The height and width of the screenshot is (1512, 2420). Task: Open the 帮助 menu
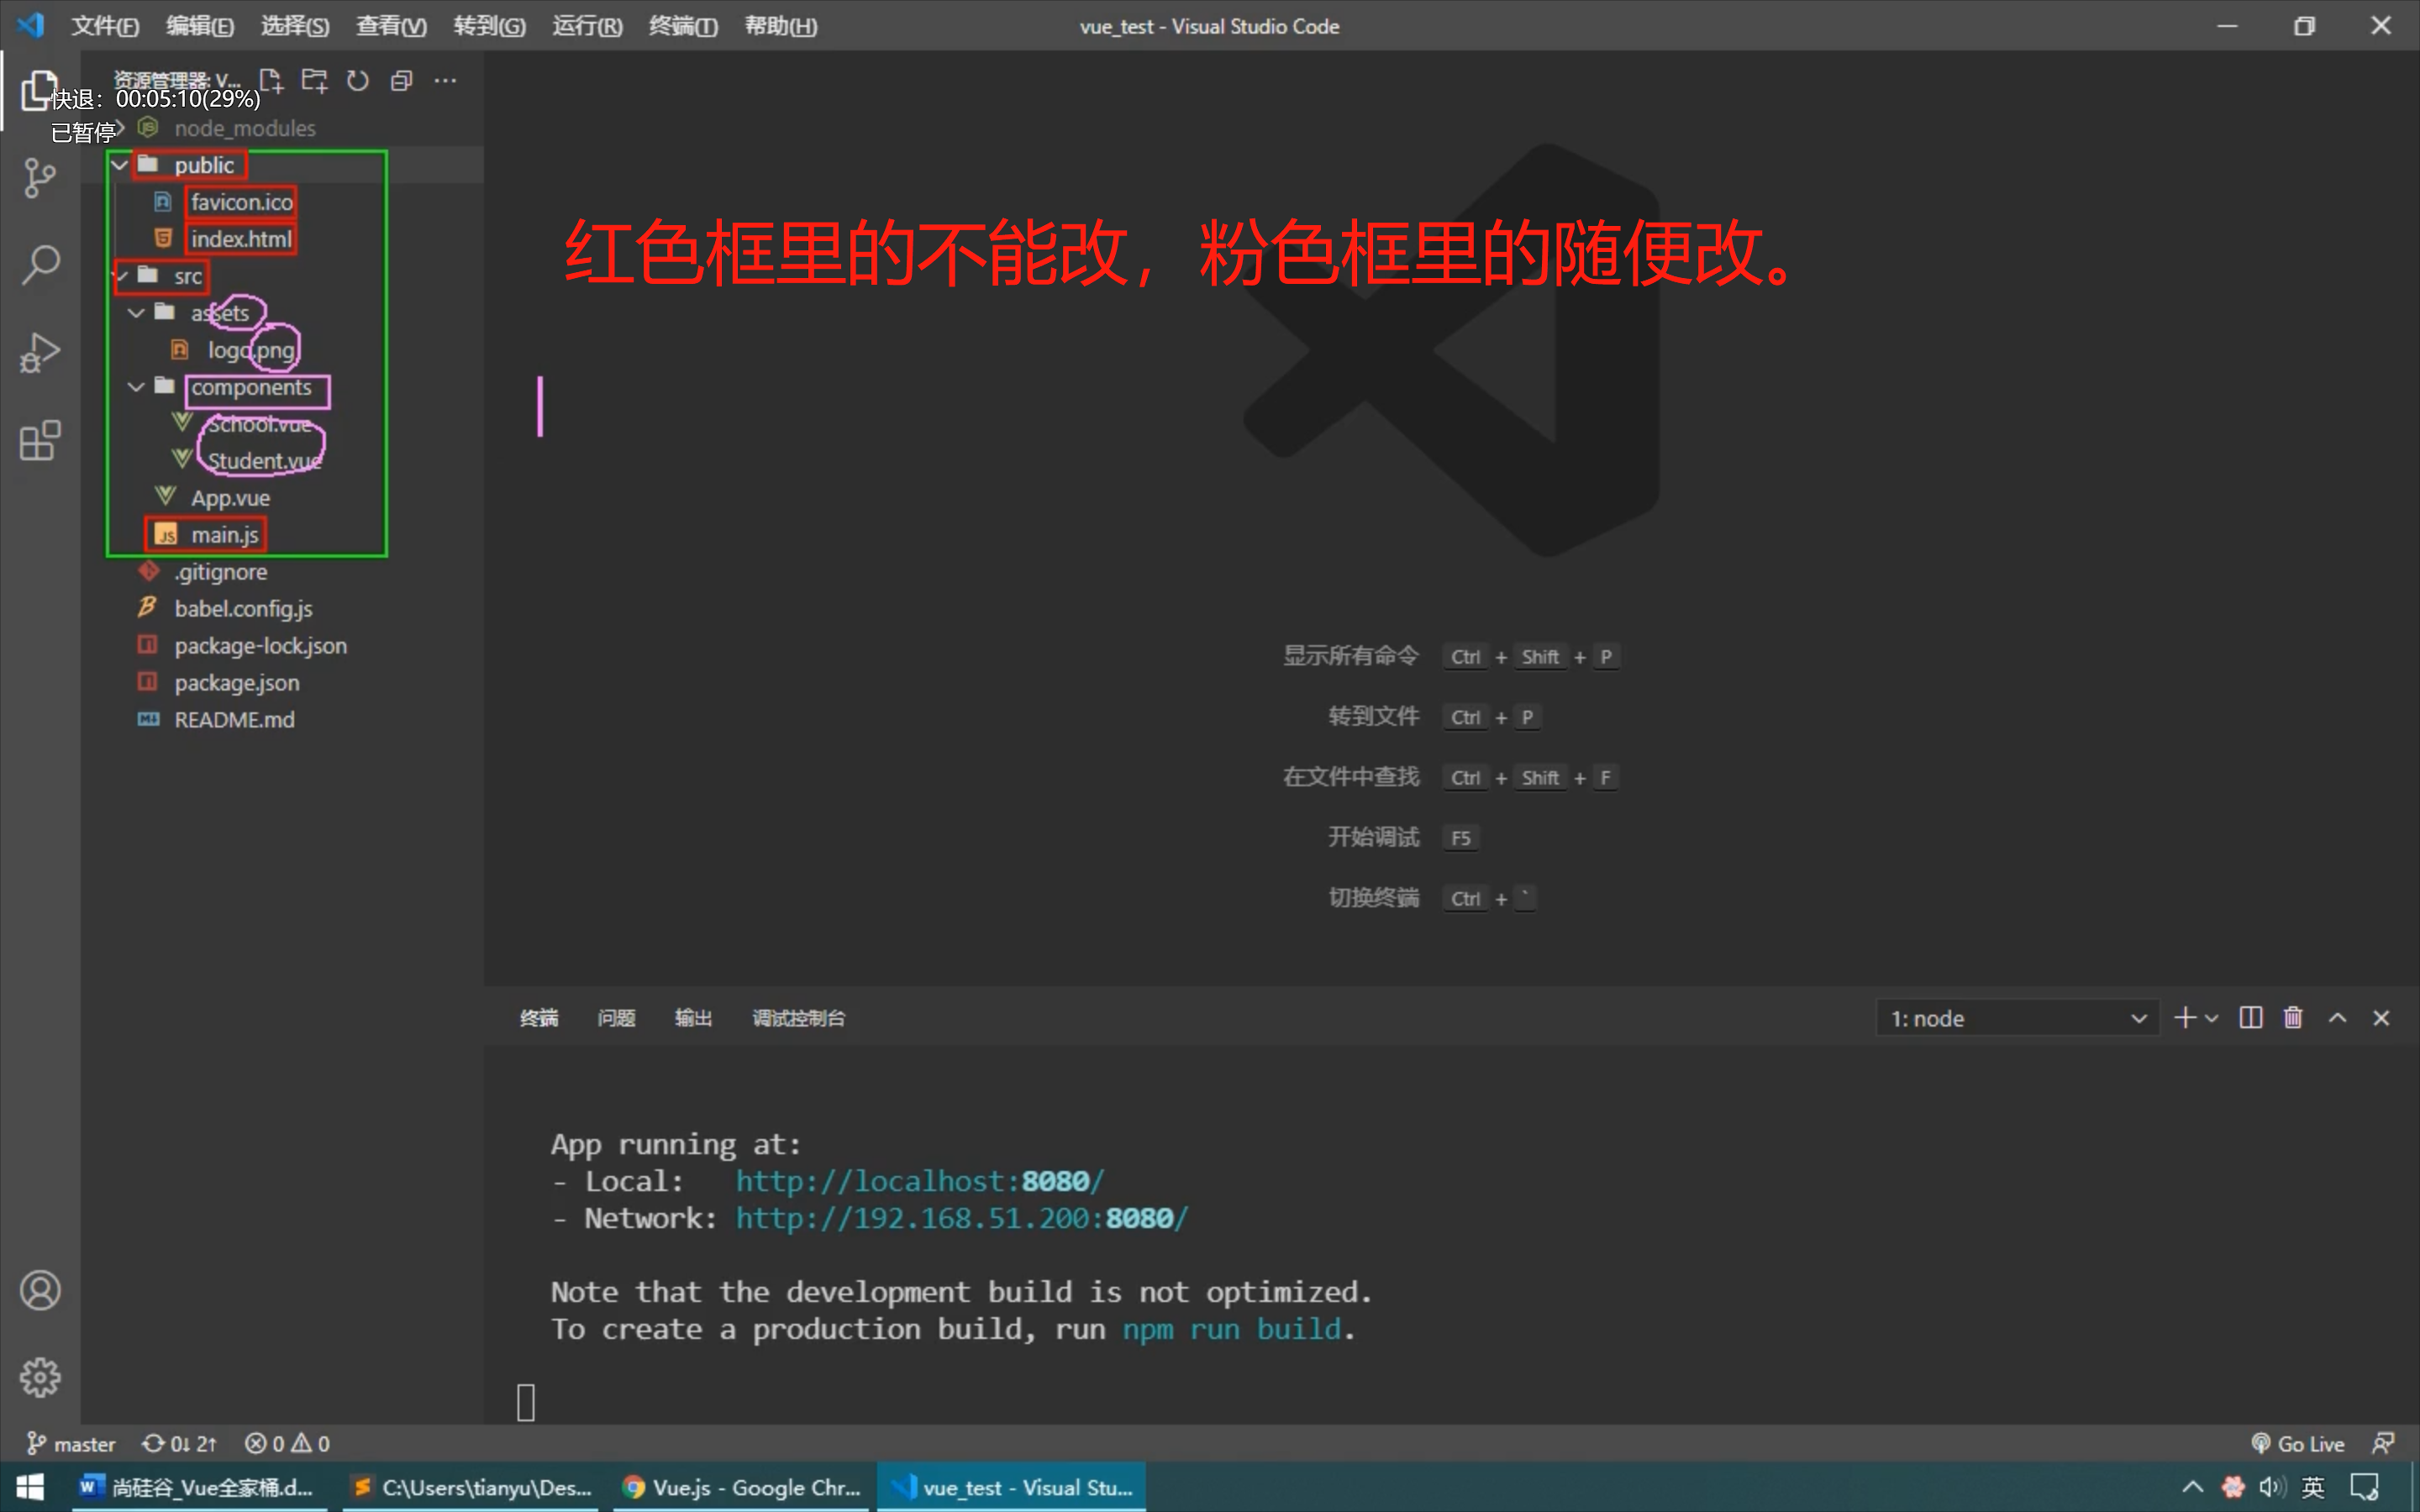pyautogui.click(x=781, y=26)
